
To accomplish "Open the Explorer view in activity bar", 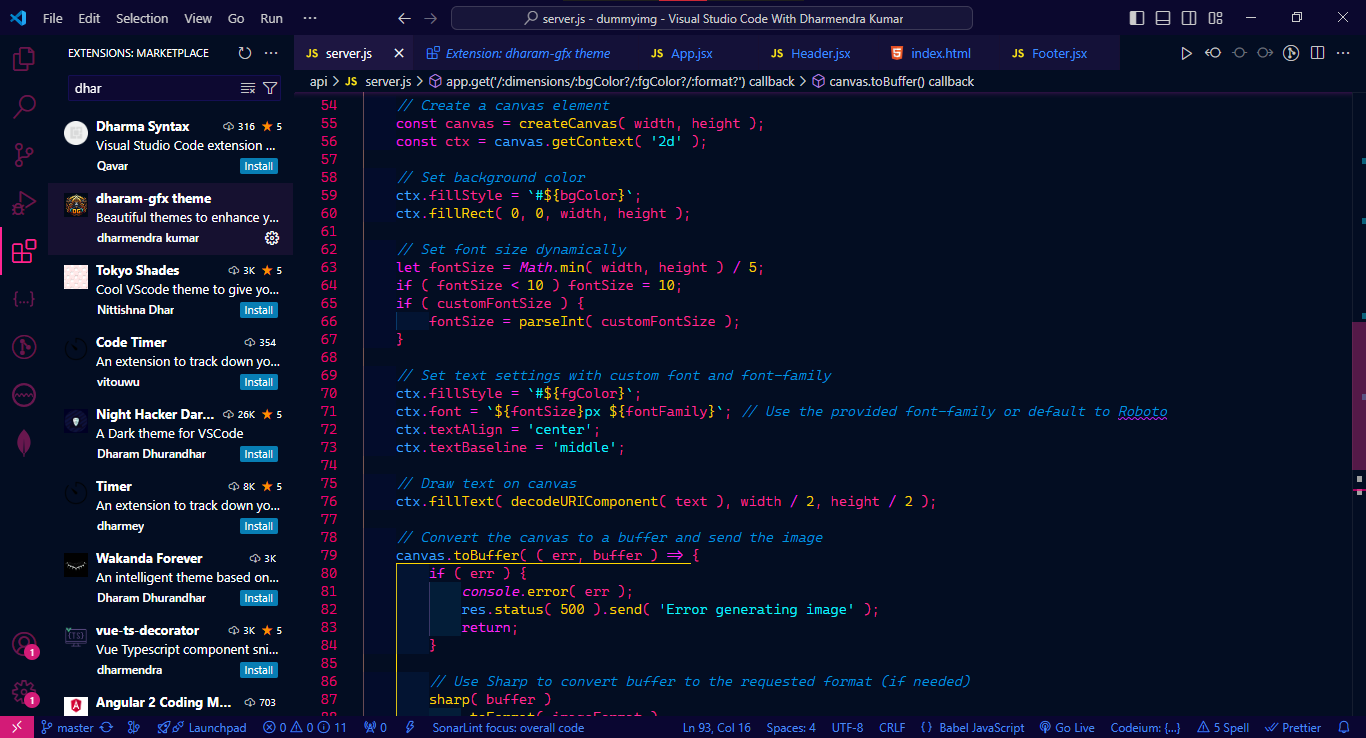I will coord(24,58).
